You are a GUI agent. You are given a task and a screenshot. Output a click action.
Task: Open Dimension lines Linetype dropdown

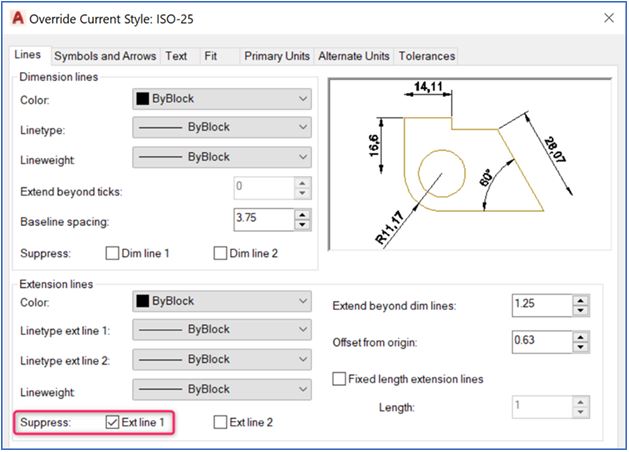coord(222,127)
